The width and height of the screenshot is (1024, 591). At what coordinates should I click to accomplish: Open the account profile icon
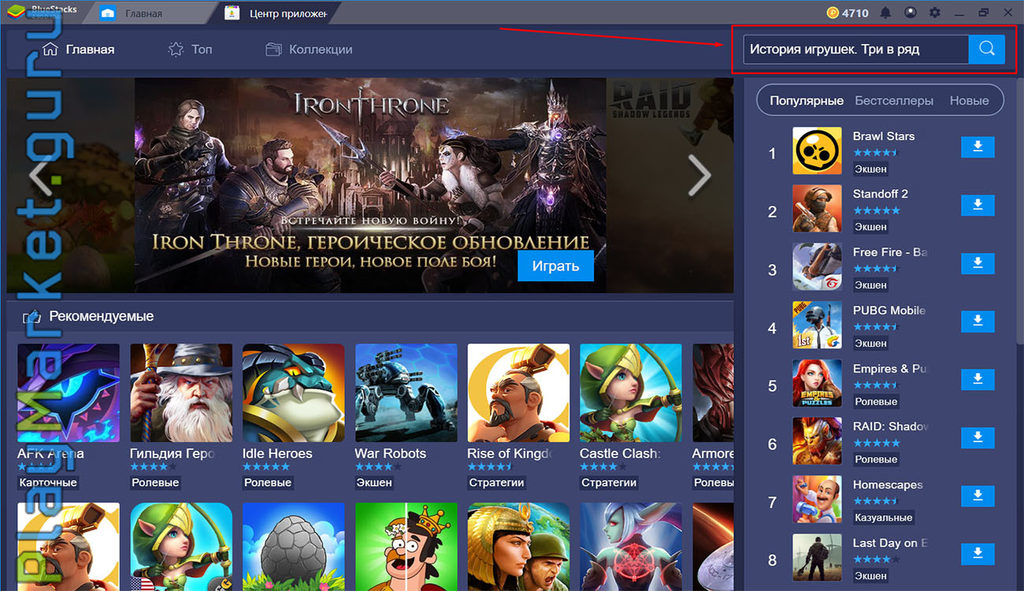[910, 13]
